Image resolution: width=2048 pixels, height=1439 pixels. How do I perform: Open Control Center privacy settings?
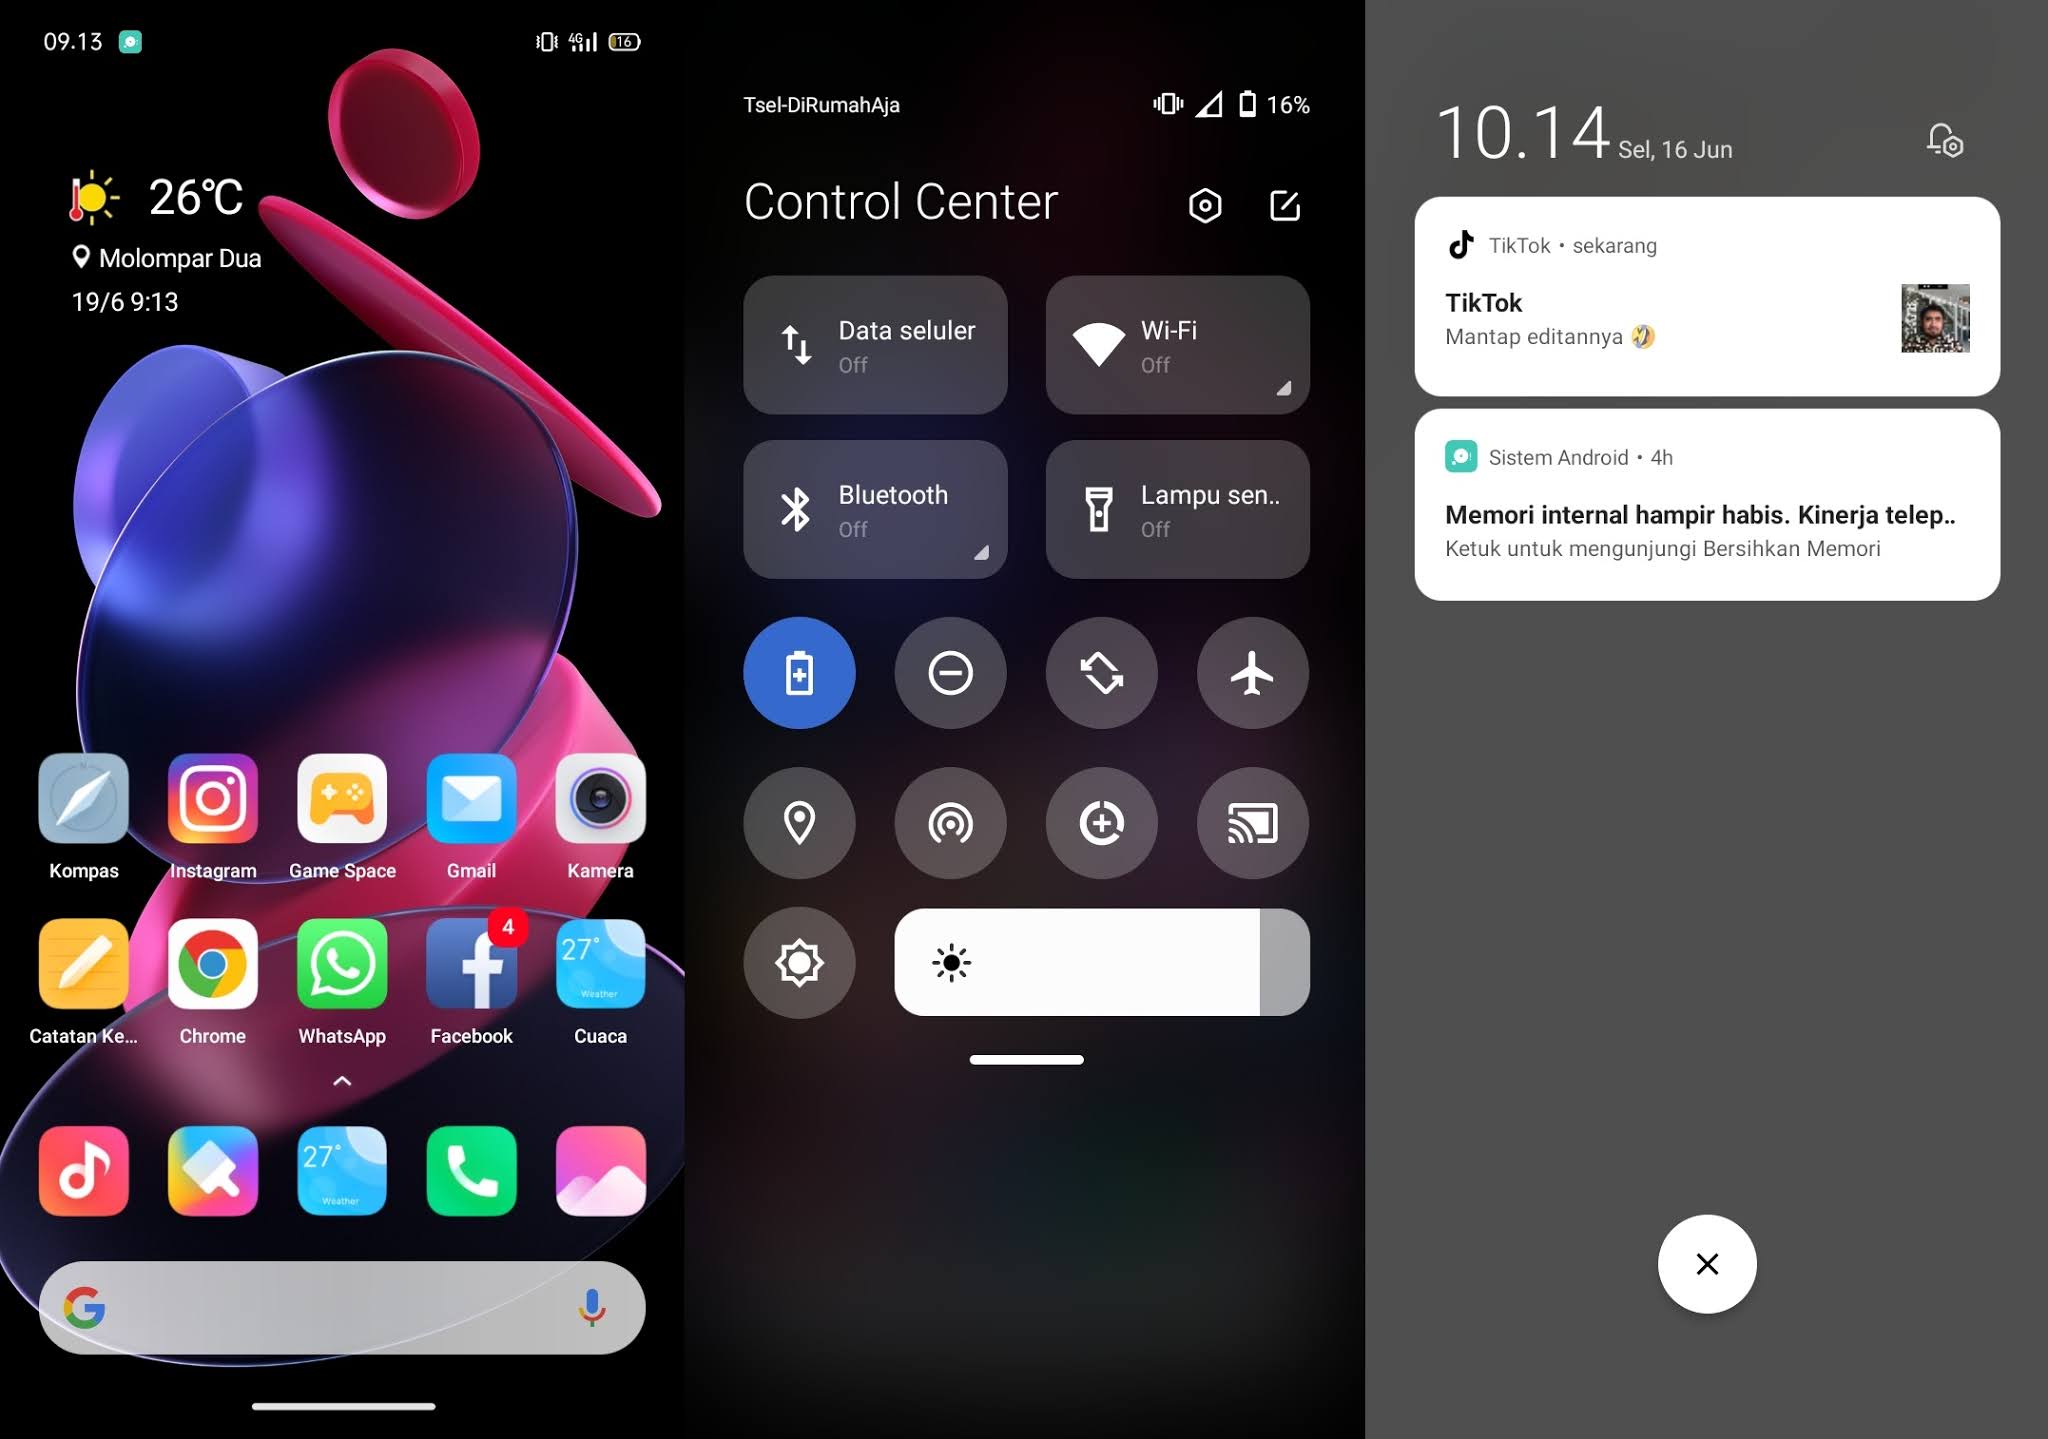[x=1205, y=204]
